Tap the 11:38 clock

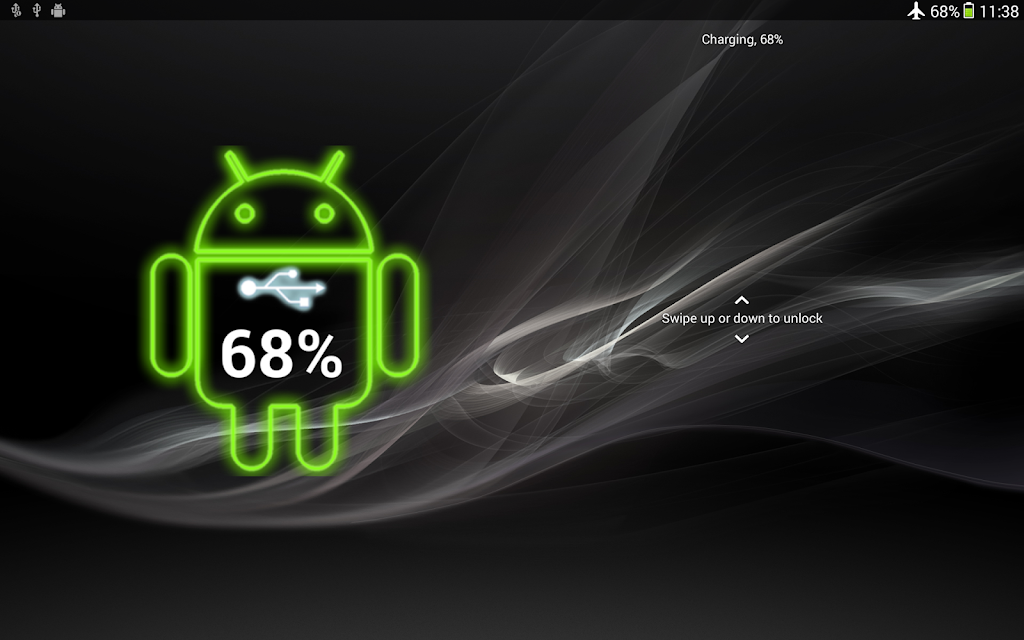click(x=999, y=11)
